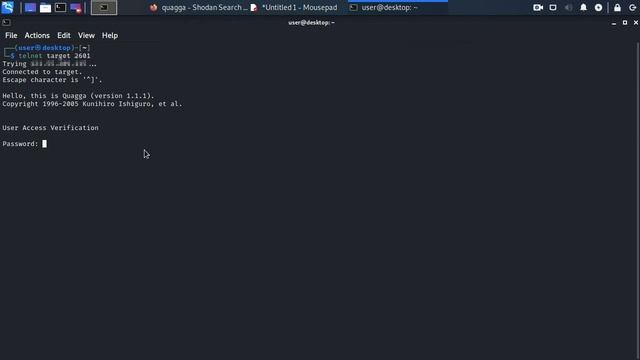Click the display tray icon
The width and height of the screenshot is (640, 360).
(553, 7)
